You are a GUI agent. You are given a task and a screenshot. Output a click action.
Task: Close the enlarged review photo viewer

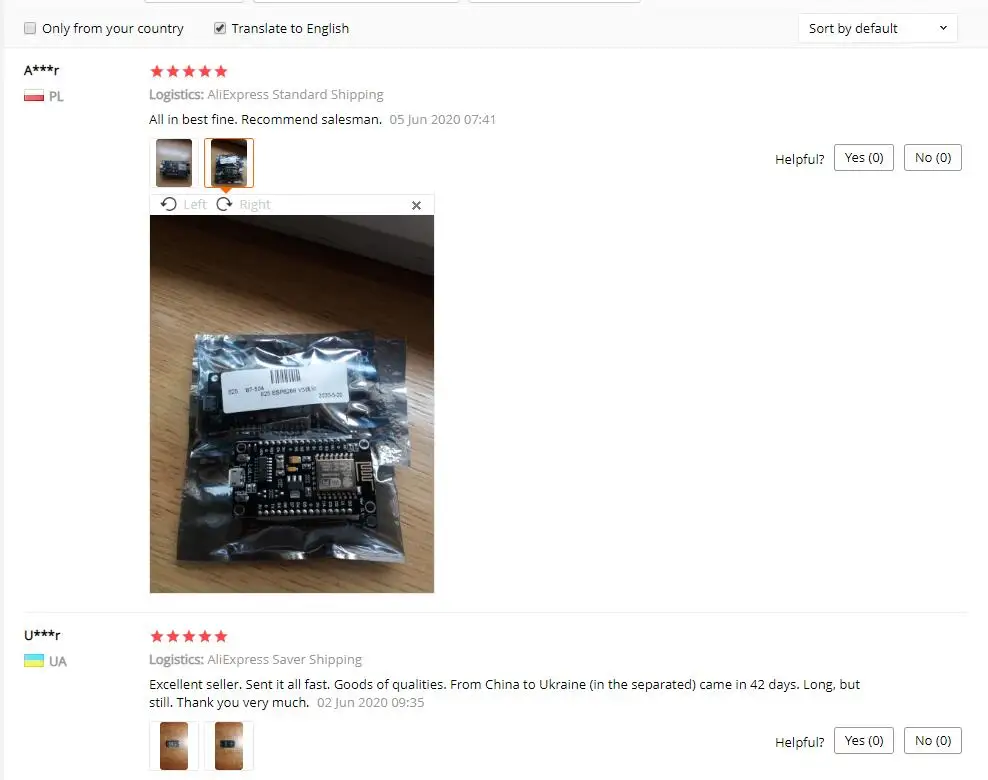[416, 205]
